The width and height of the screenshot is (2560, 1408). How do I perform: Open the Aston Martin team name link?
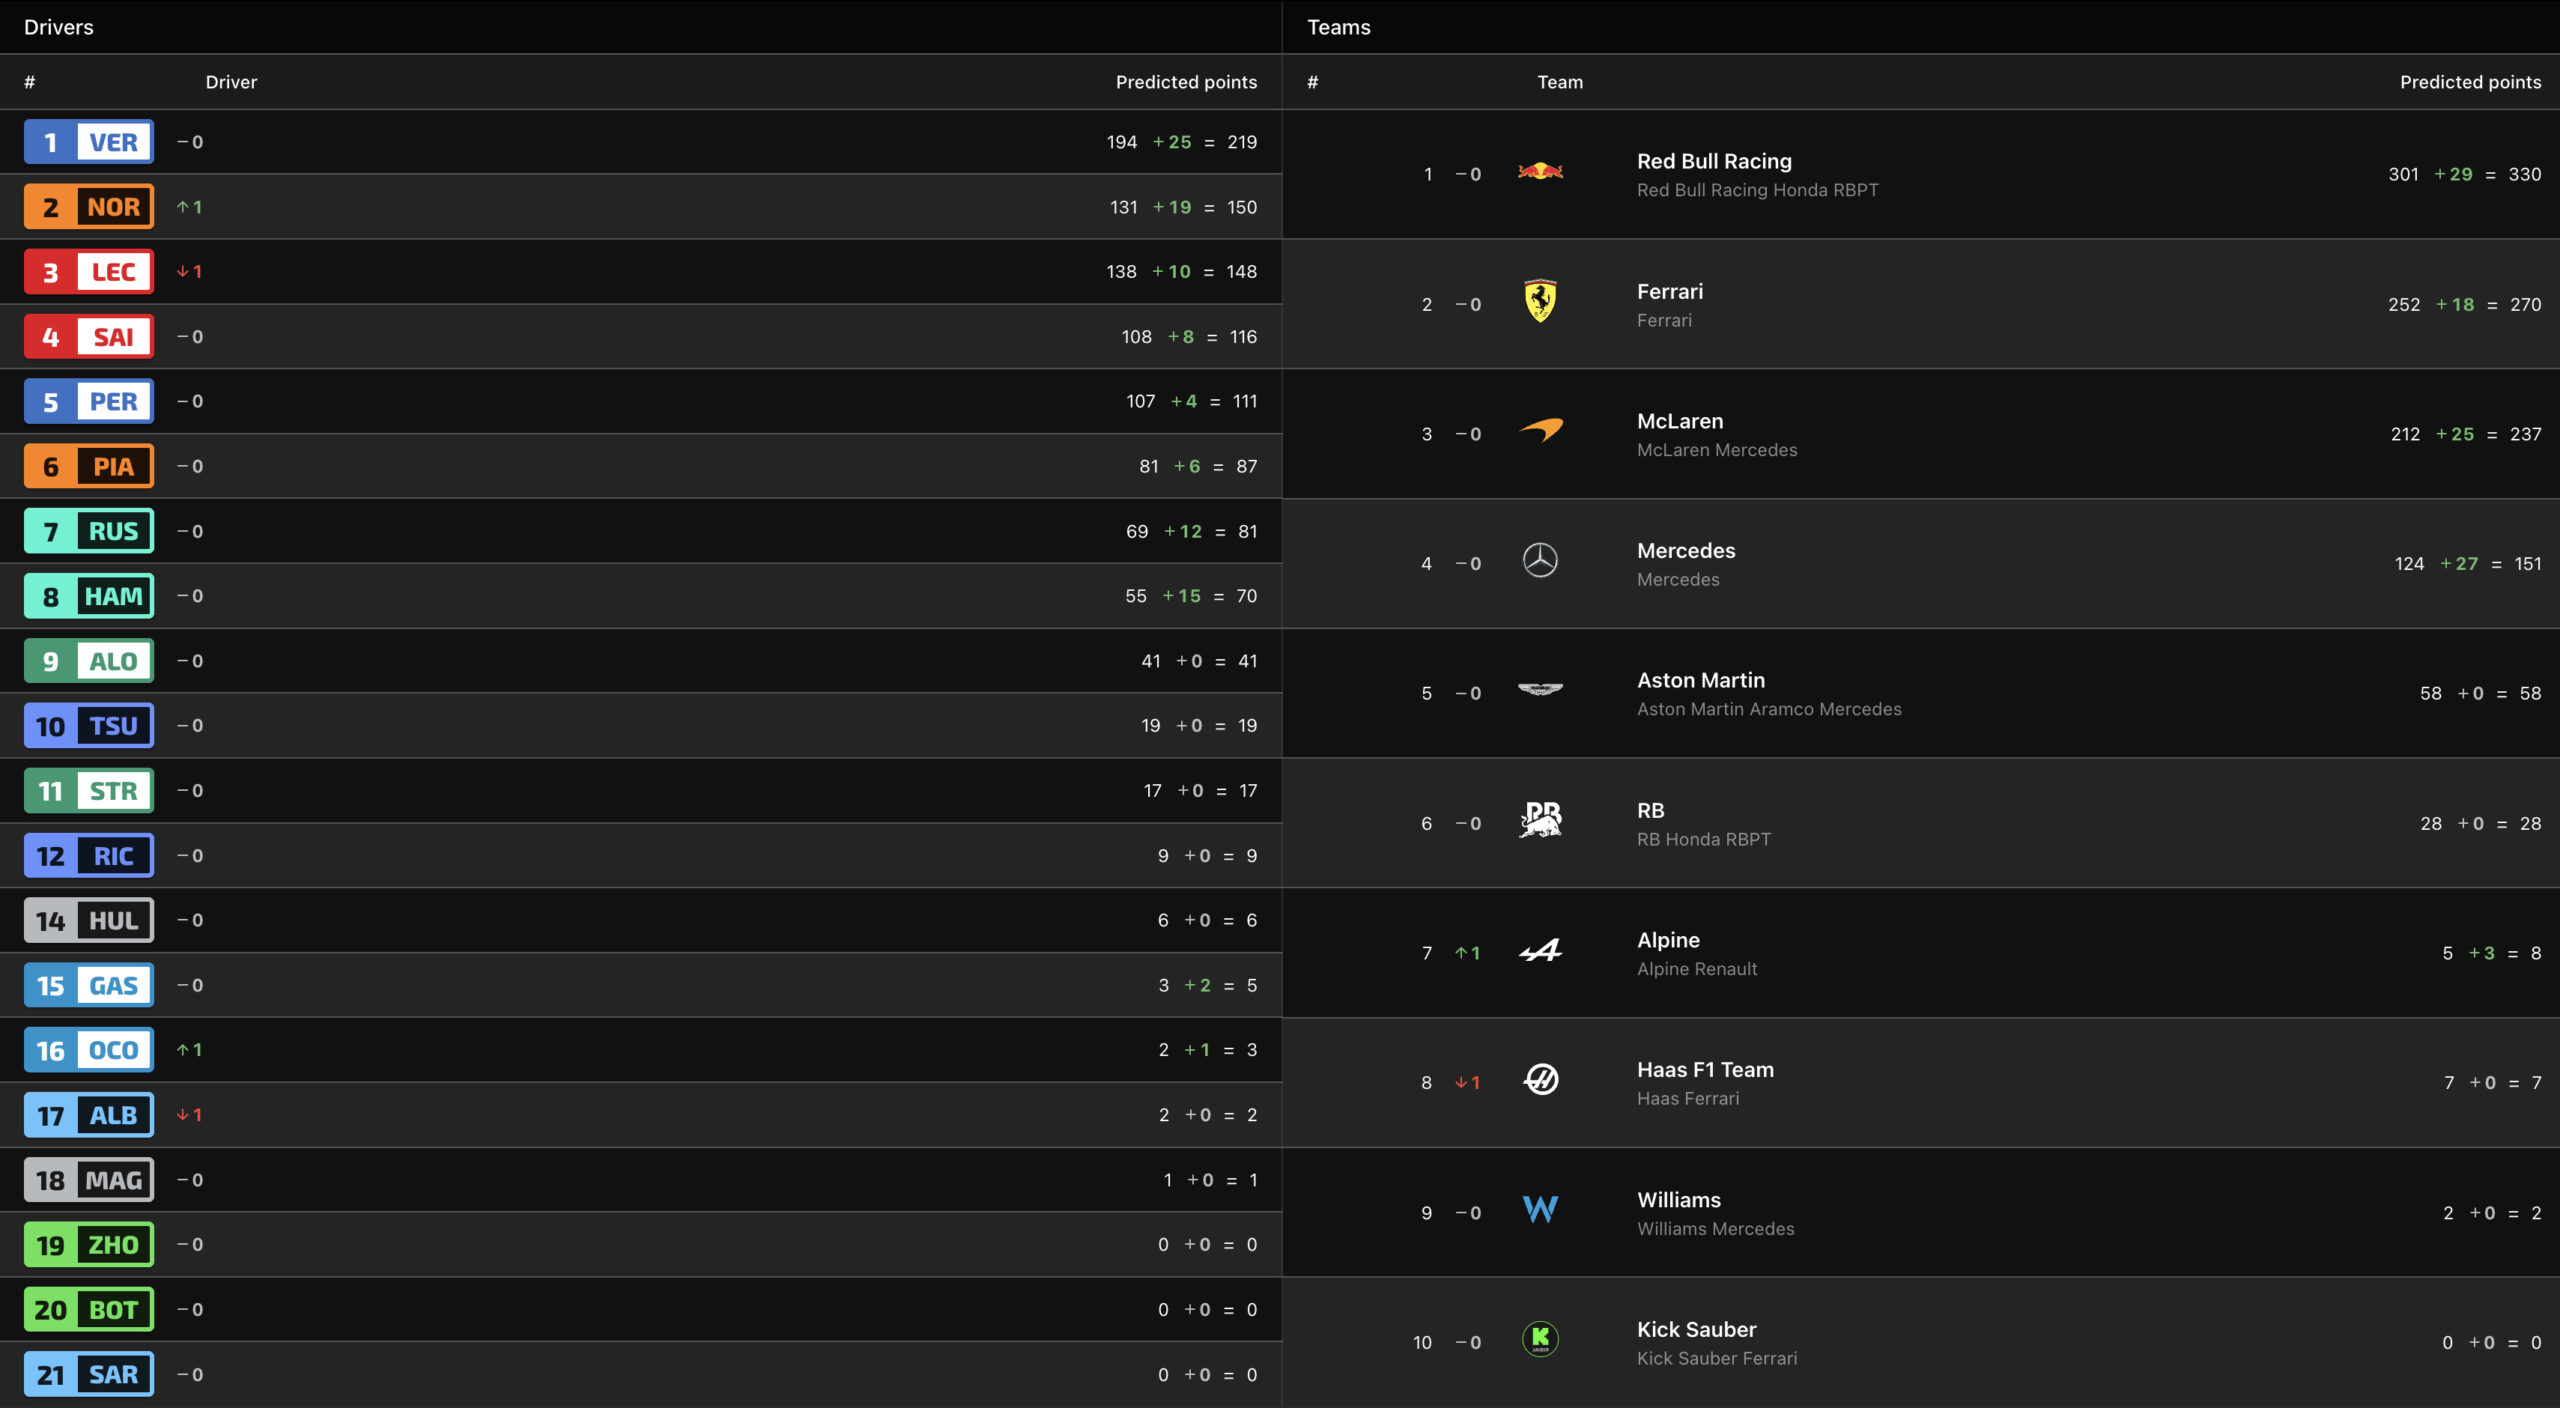point(1701,680)
